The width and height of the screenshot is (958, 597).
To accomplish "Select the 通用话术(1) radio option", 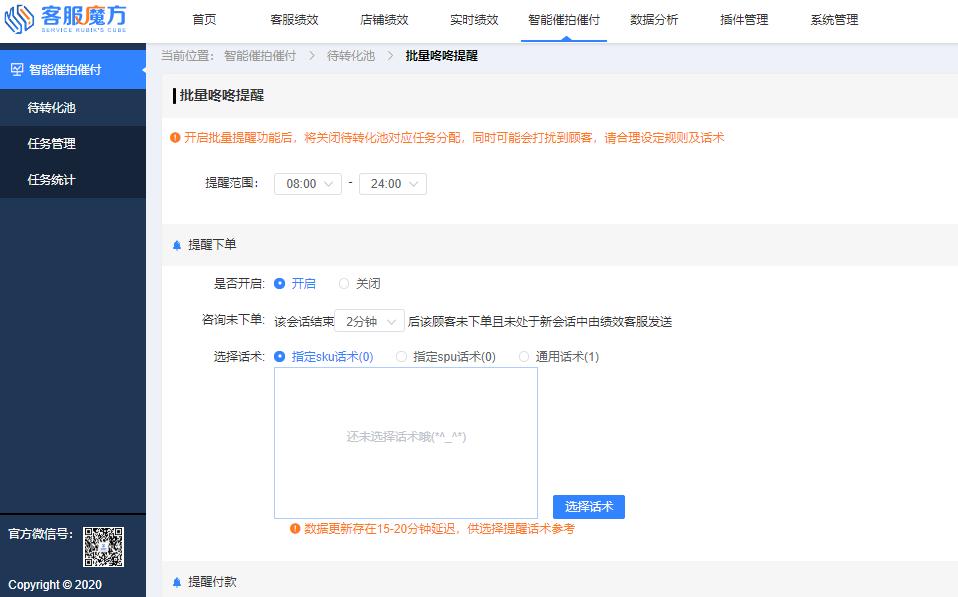I will (x=524, y=356).
